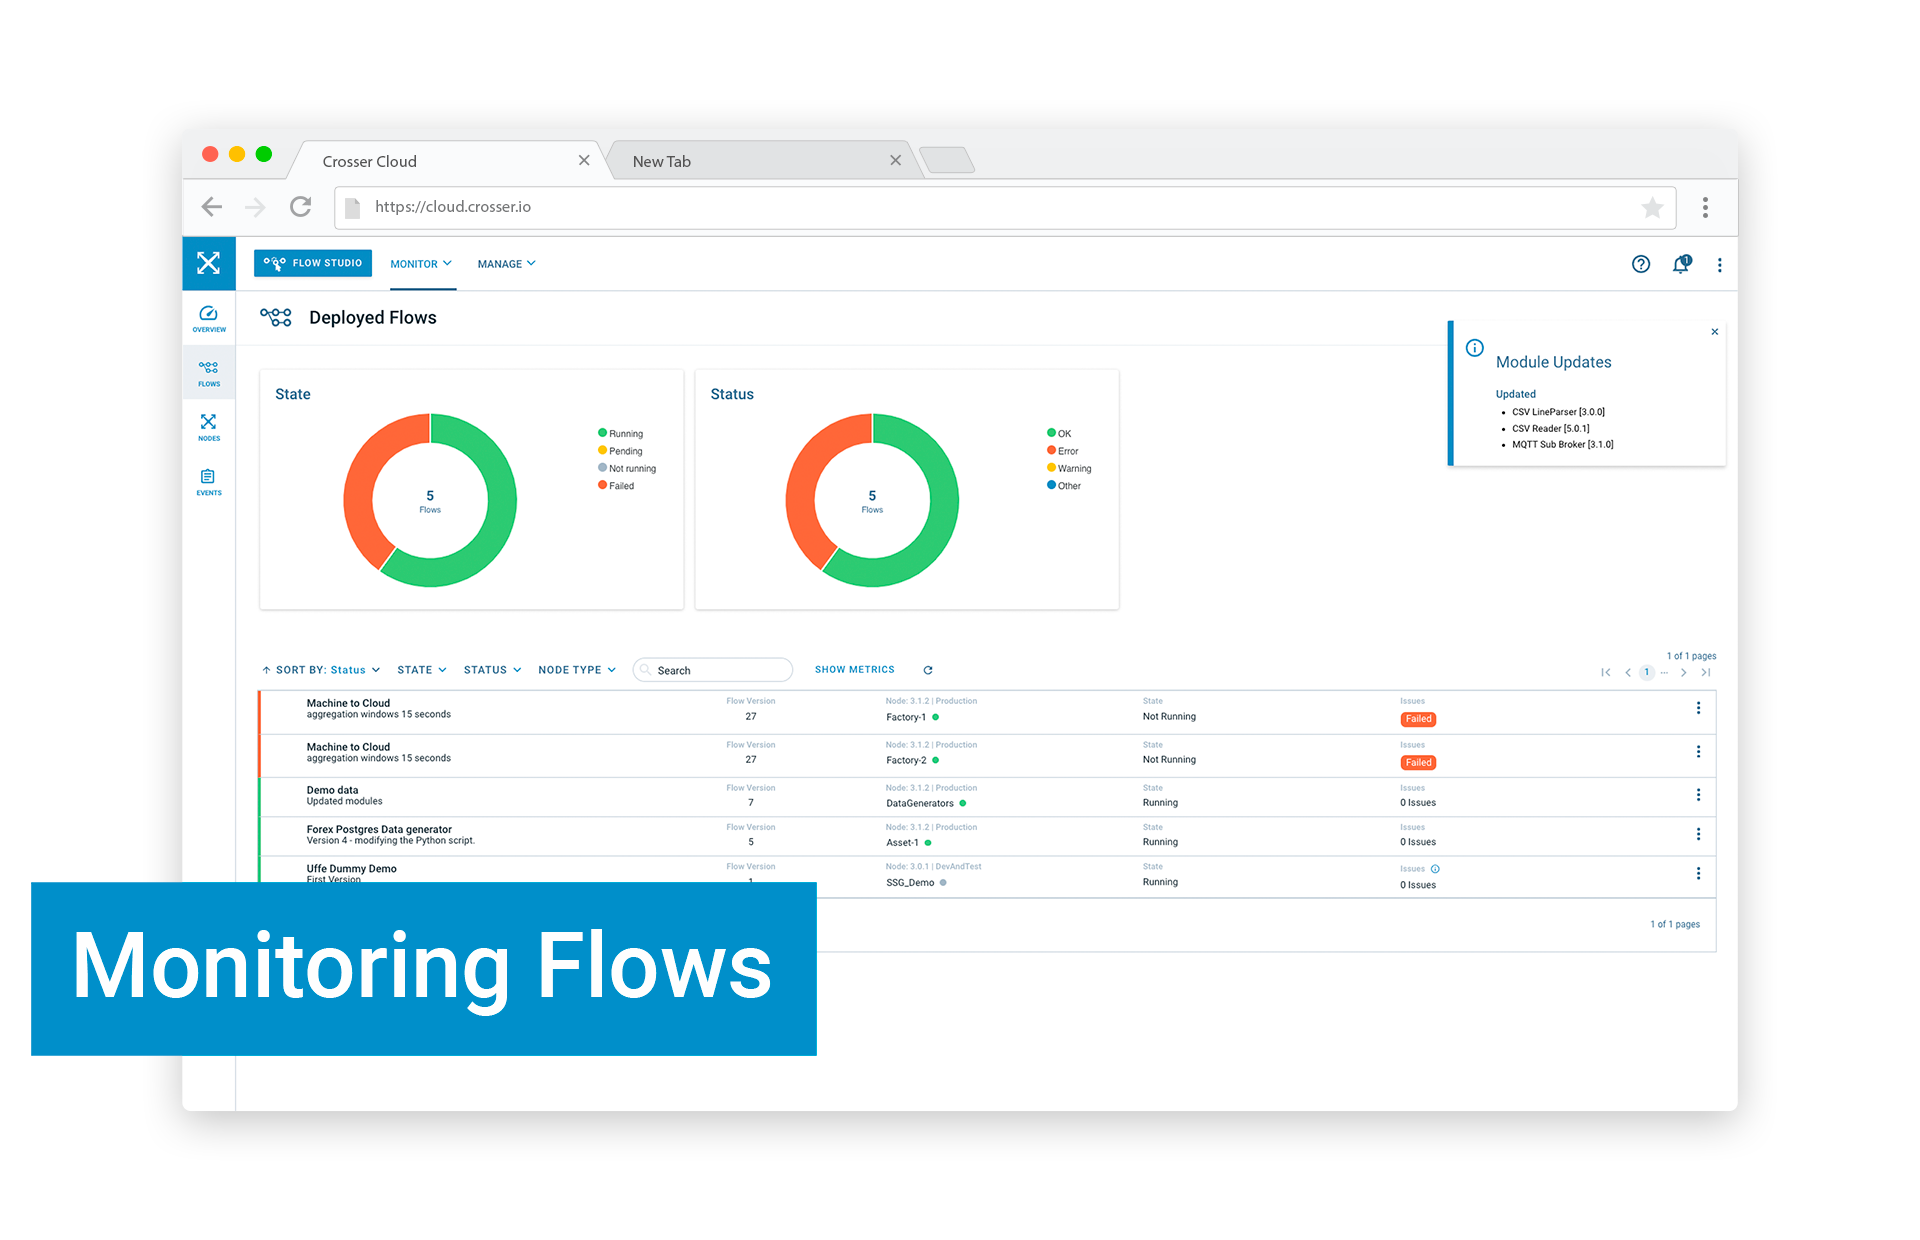Click the Crosser logo in top-left corner
Viewport: 1920px width, 1240px height.
pyautogui.click(x=208, y=263)
